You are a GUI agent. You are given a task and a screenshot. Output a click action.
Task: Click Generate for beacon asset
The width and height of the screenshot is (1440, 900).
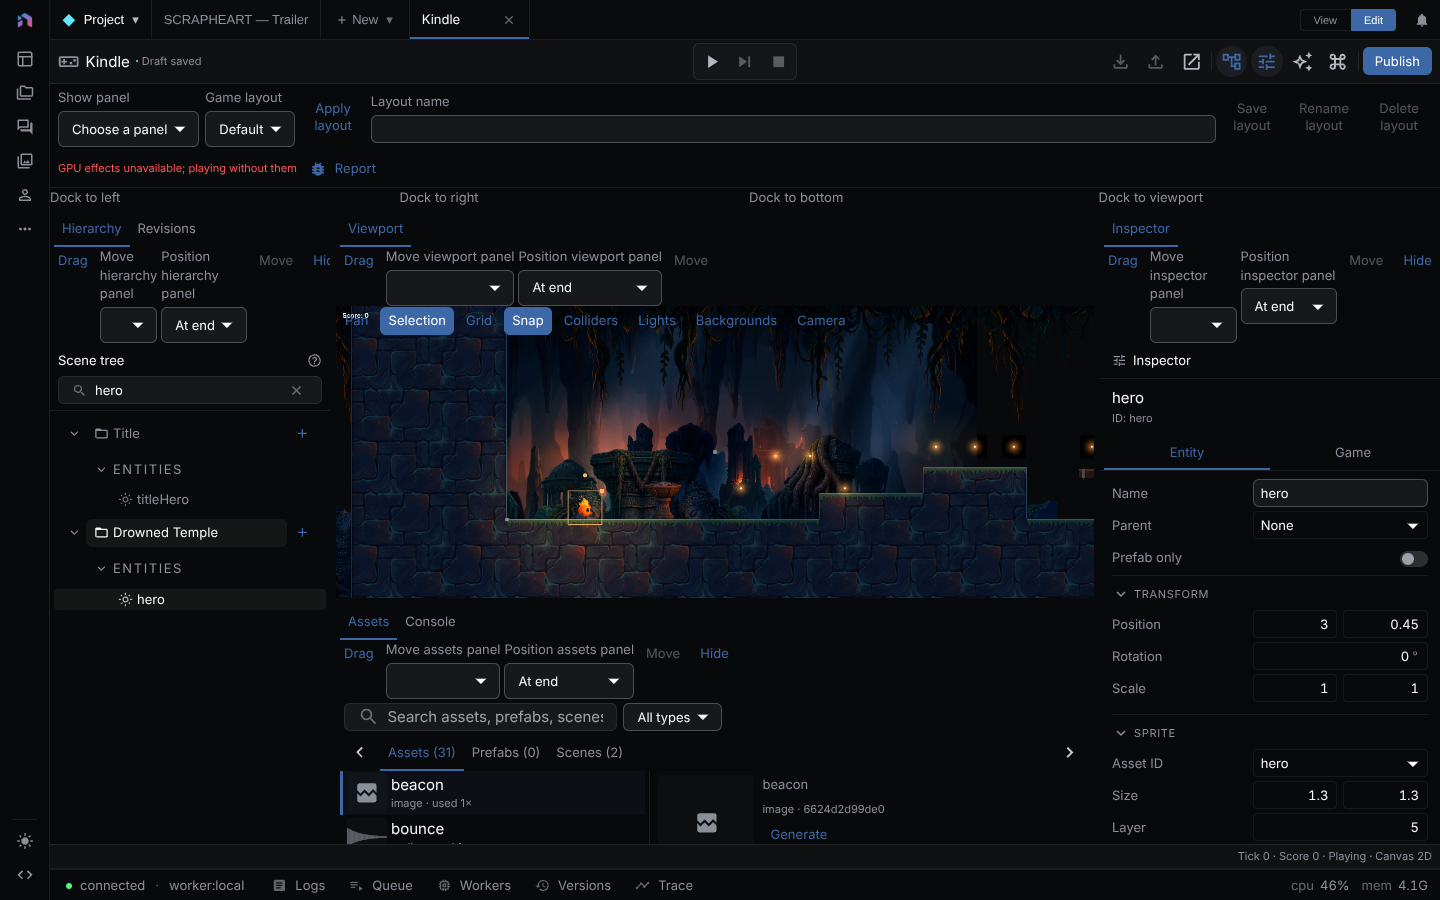799,835
